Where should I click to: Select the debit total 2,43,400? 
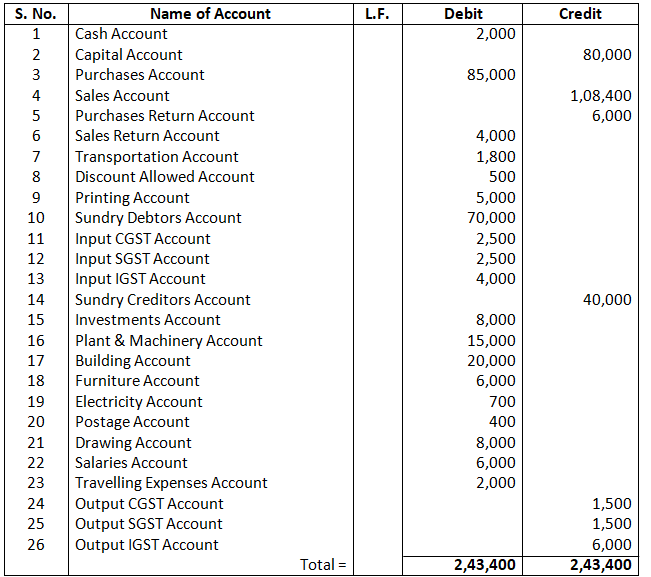coord(484,565)
